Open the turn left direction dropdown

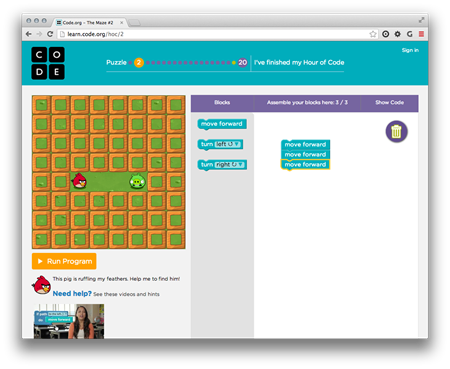(228, 144)
